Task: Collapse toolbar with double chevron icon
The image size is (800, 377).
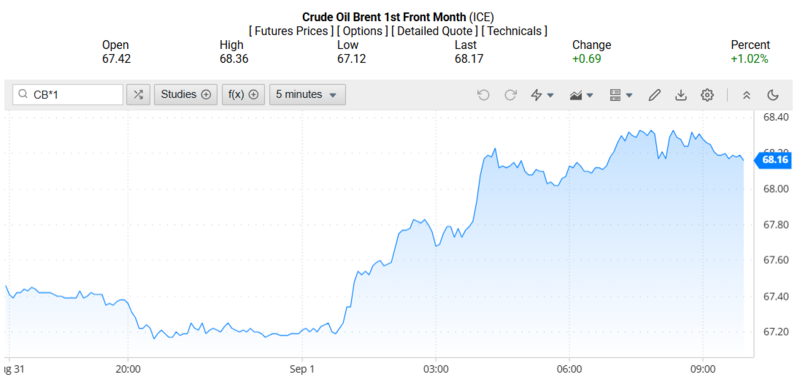Action: (x=746, y=95)
